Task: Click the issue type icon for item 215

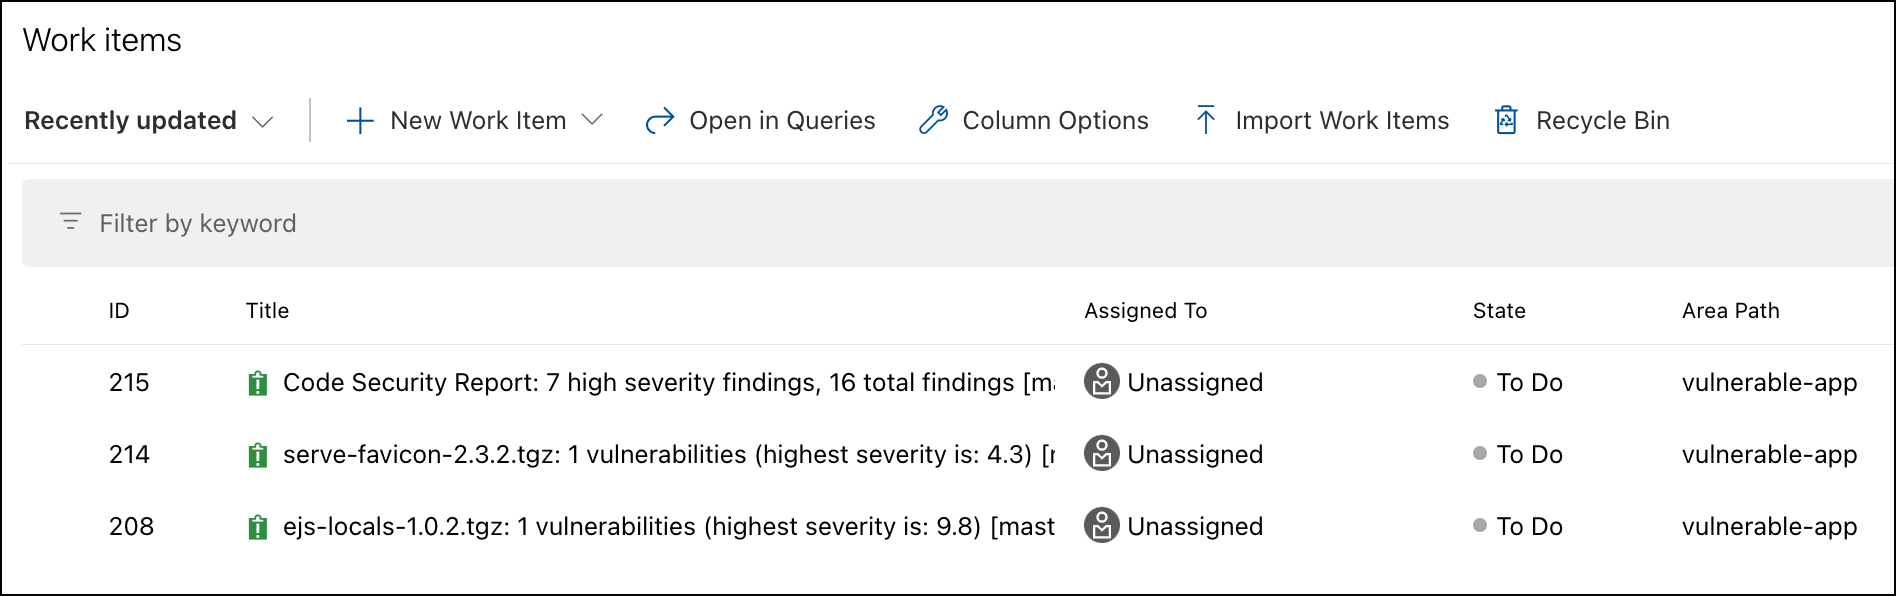Action: pyautogui.click(x=258, y=383)
